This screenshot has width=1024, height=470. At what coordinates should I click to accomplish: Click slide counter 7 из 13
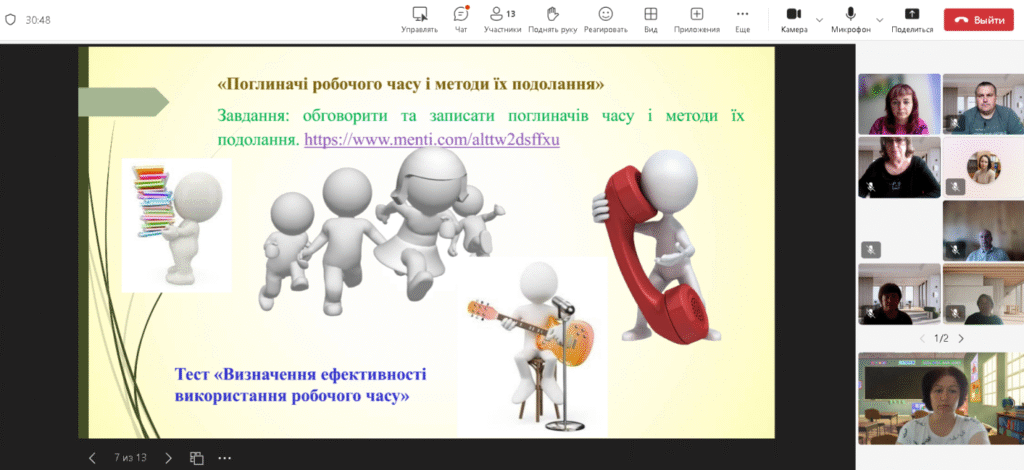[130, 458]
